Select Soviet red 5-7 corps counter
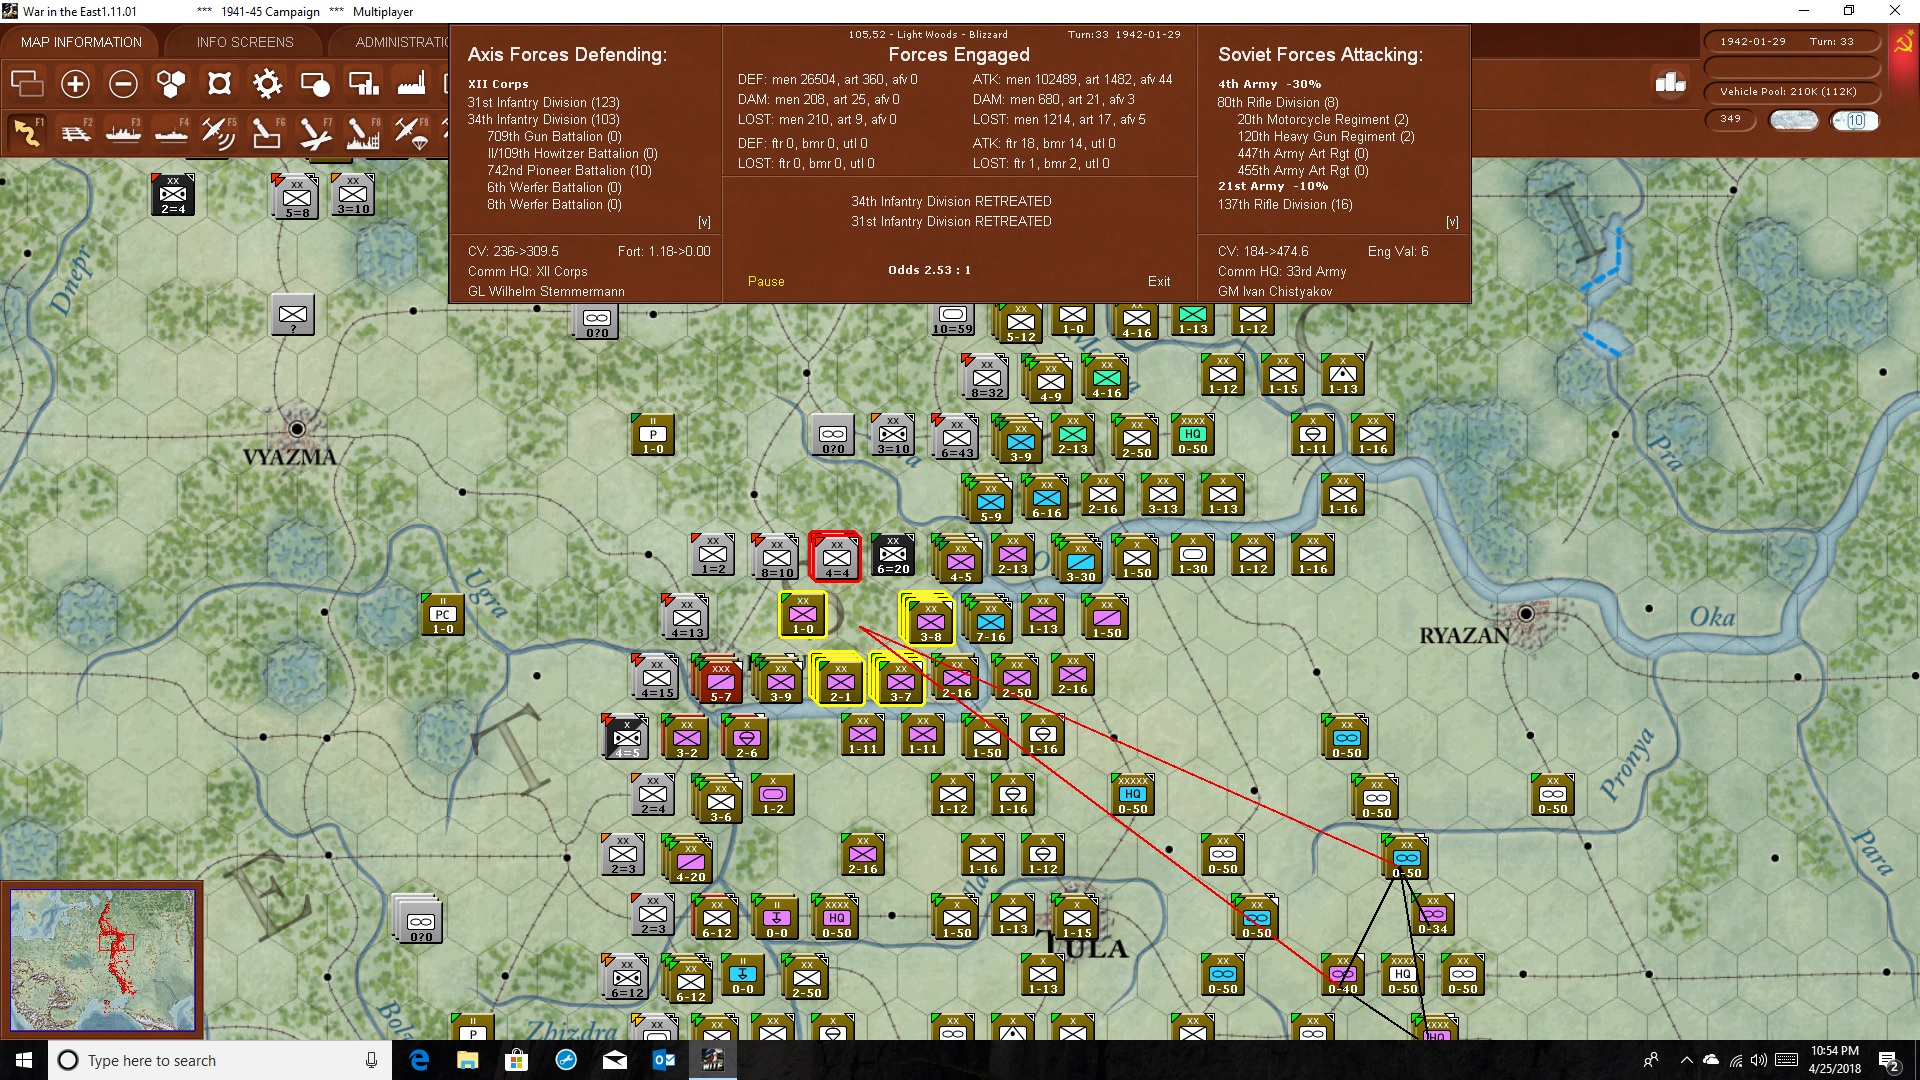Image resolution: width=1920 pixels, height=1080 pixels. [719, 681]
